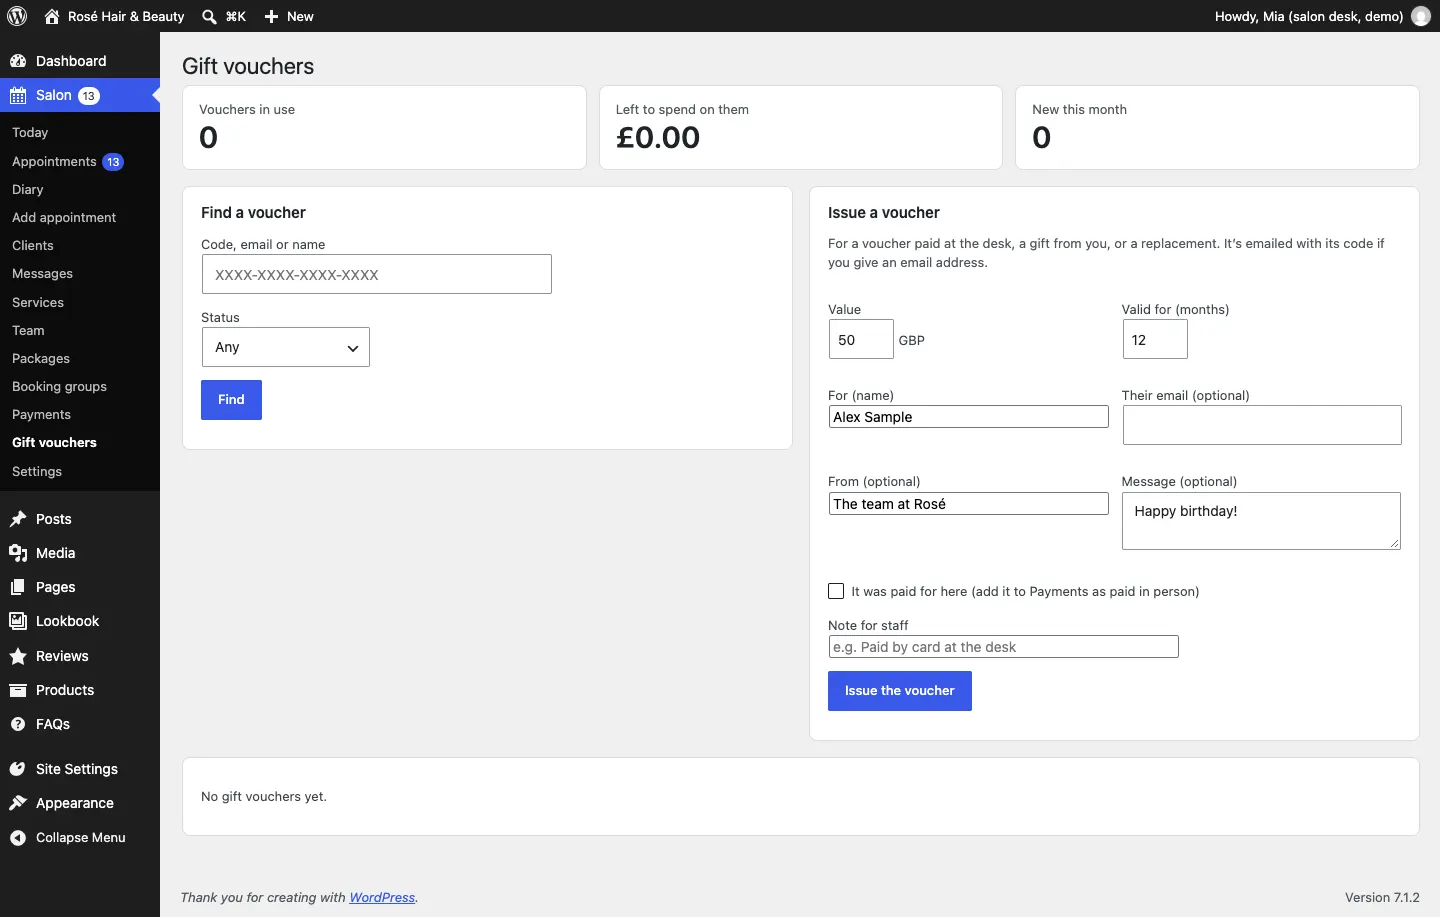
Task: Click the plus icon next to New
Action: [x=271, y=16]
